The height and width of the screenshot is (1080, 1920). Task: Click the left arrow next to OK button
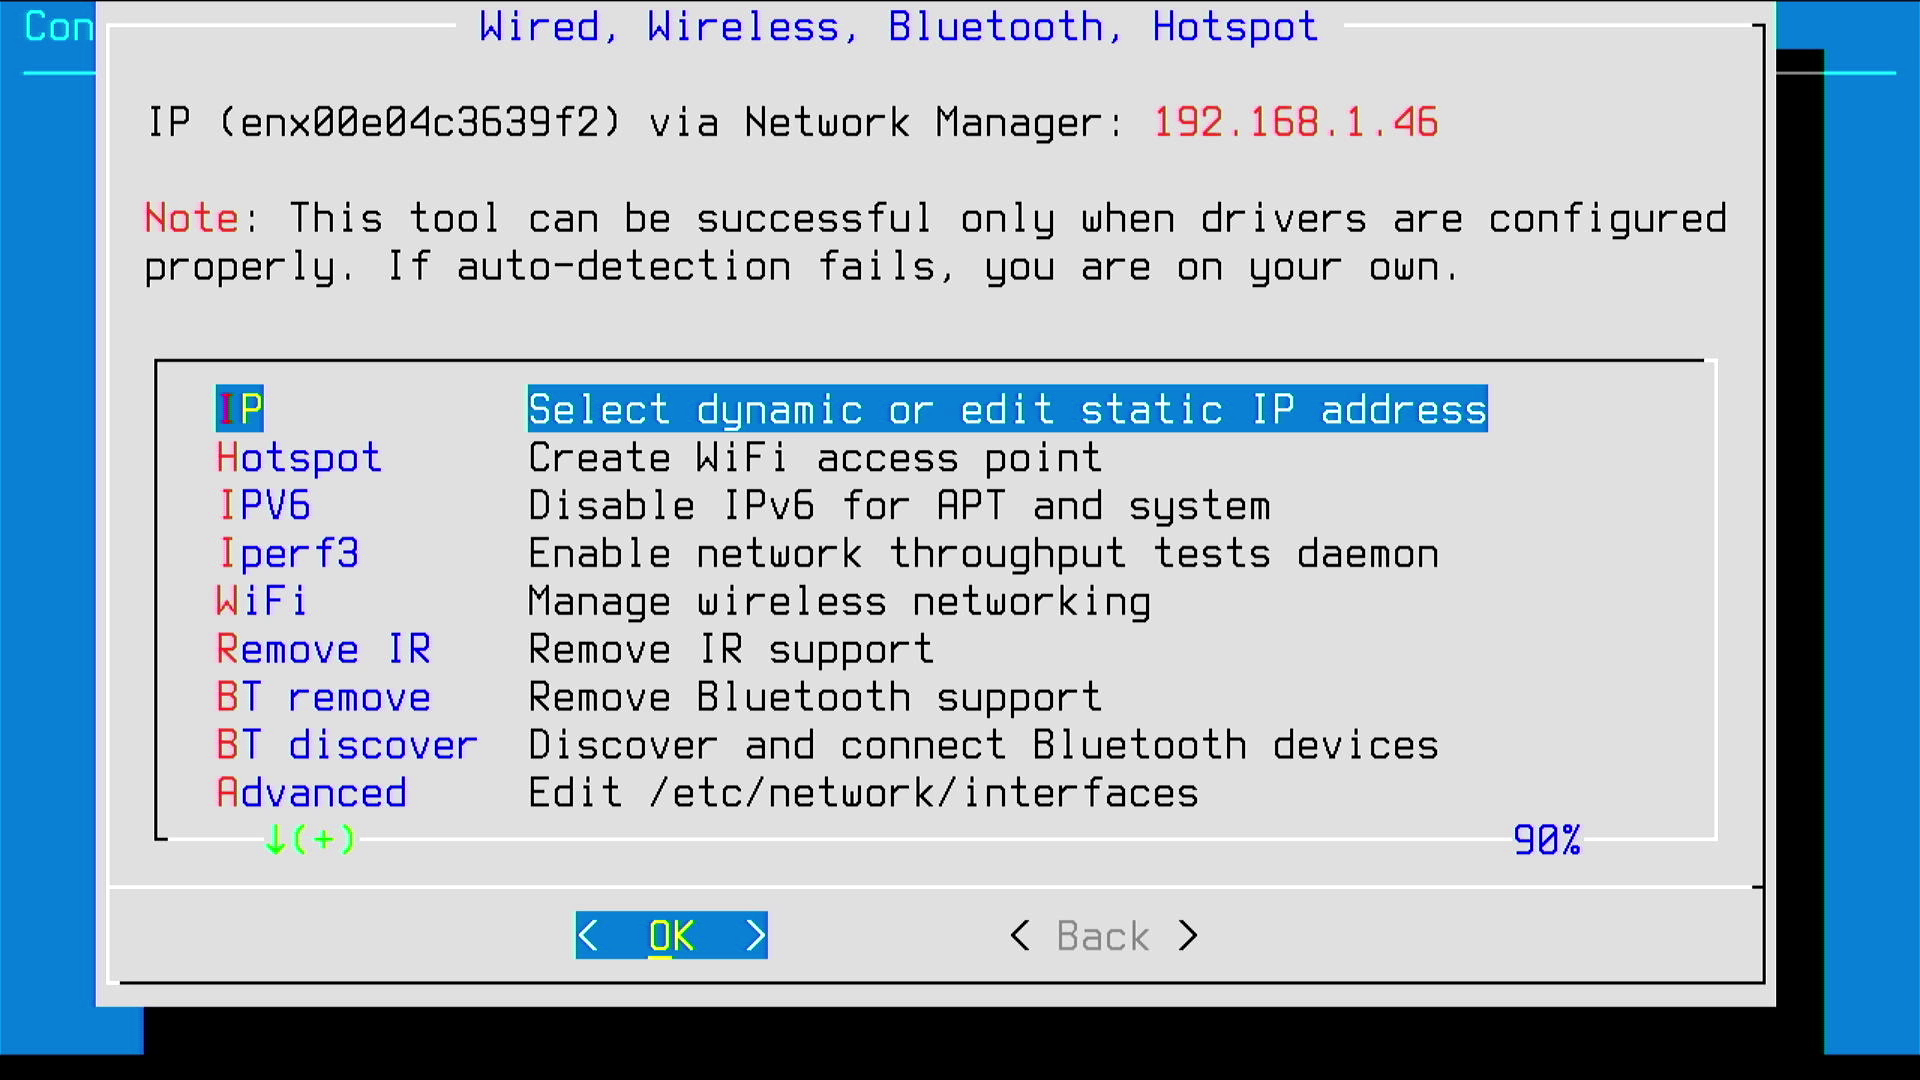(x=591, y=935)
